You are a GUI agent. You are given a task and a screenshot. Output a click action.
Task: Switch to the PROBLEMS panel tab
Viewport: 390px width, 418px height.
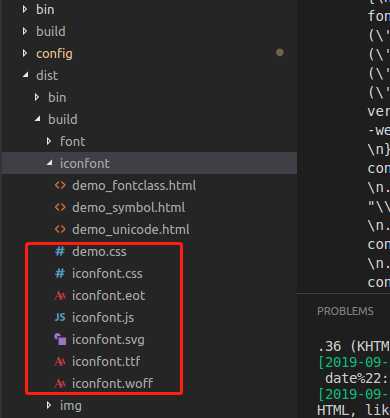345,311
